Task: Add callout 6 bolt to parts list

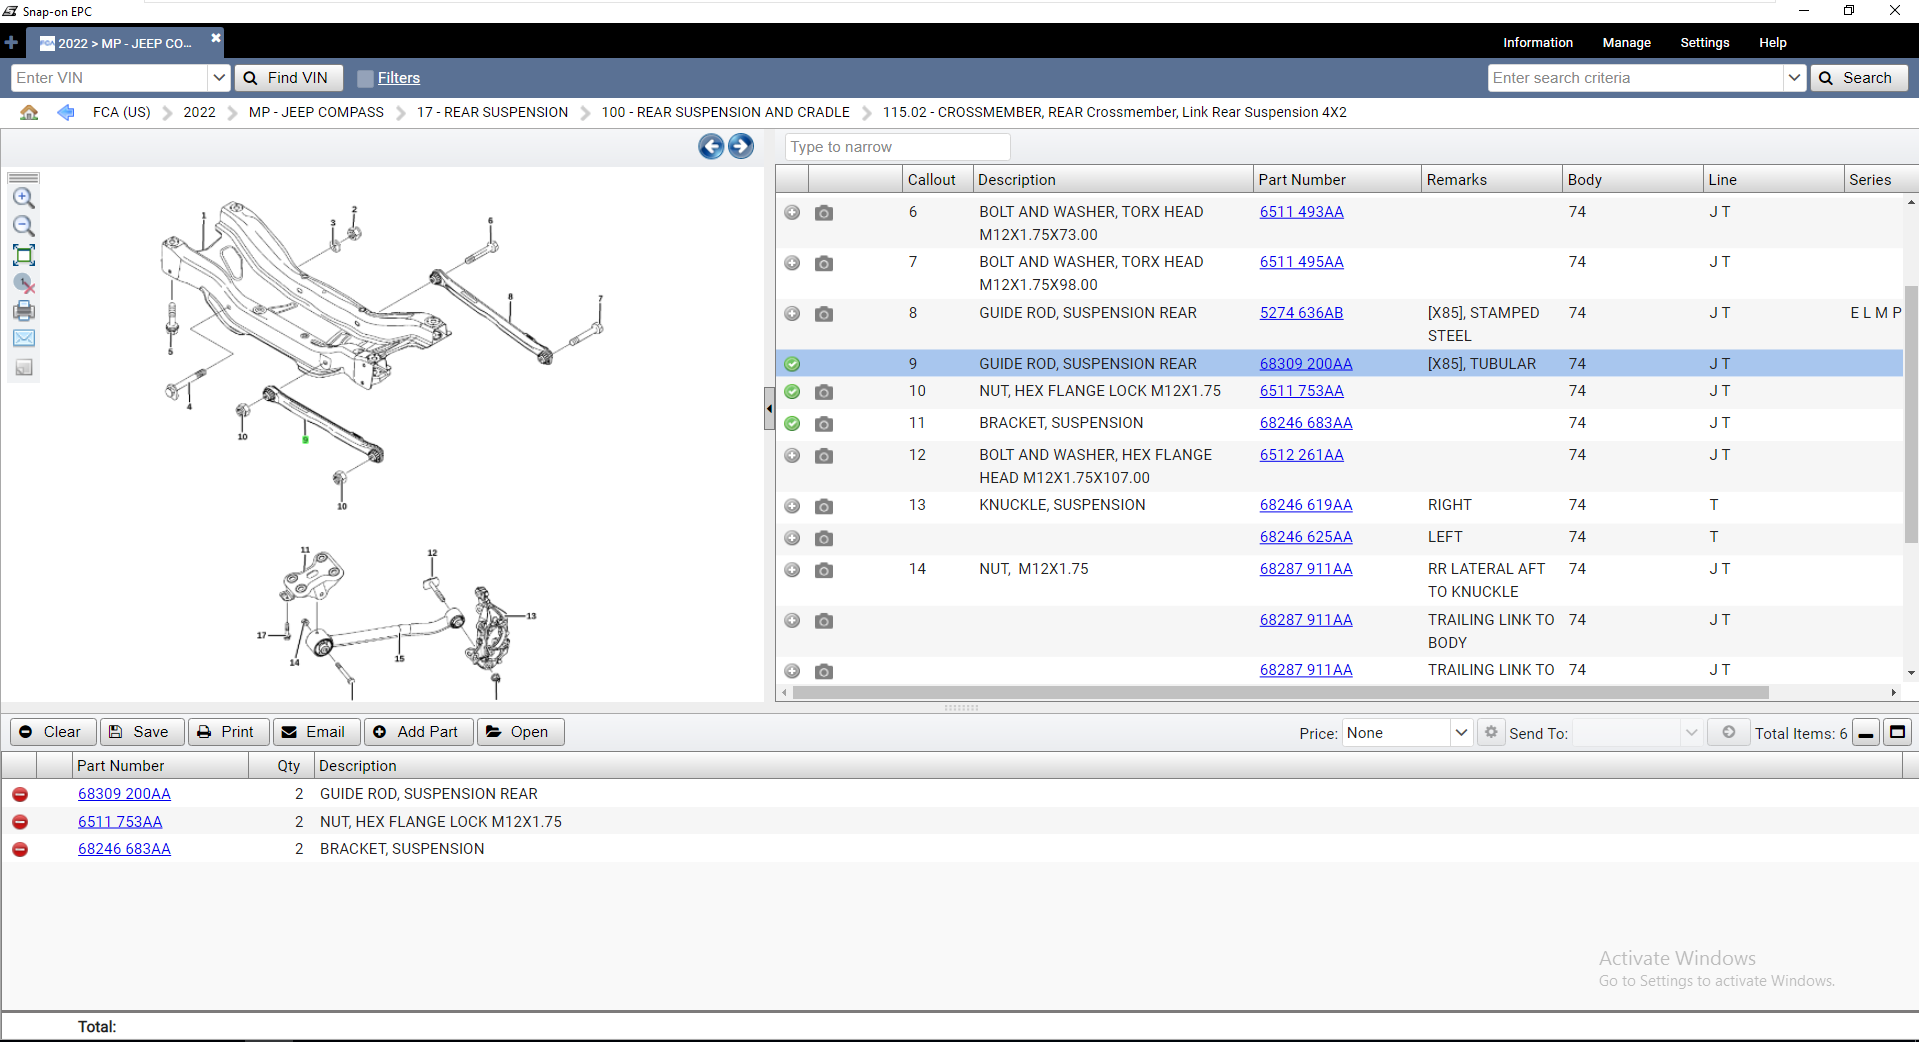Action: click(x=792, y=212)
